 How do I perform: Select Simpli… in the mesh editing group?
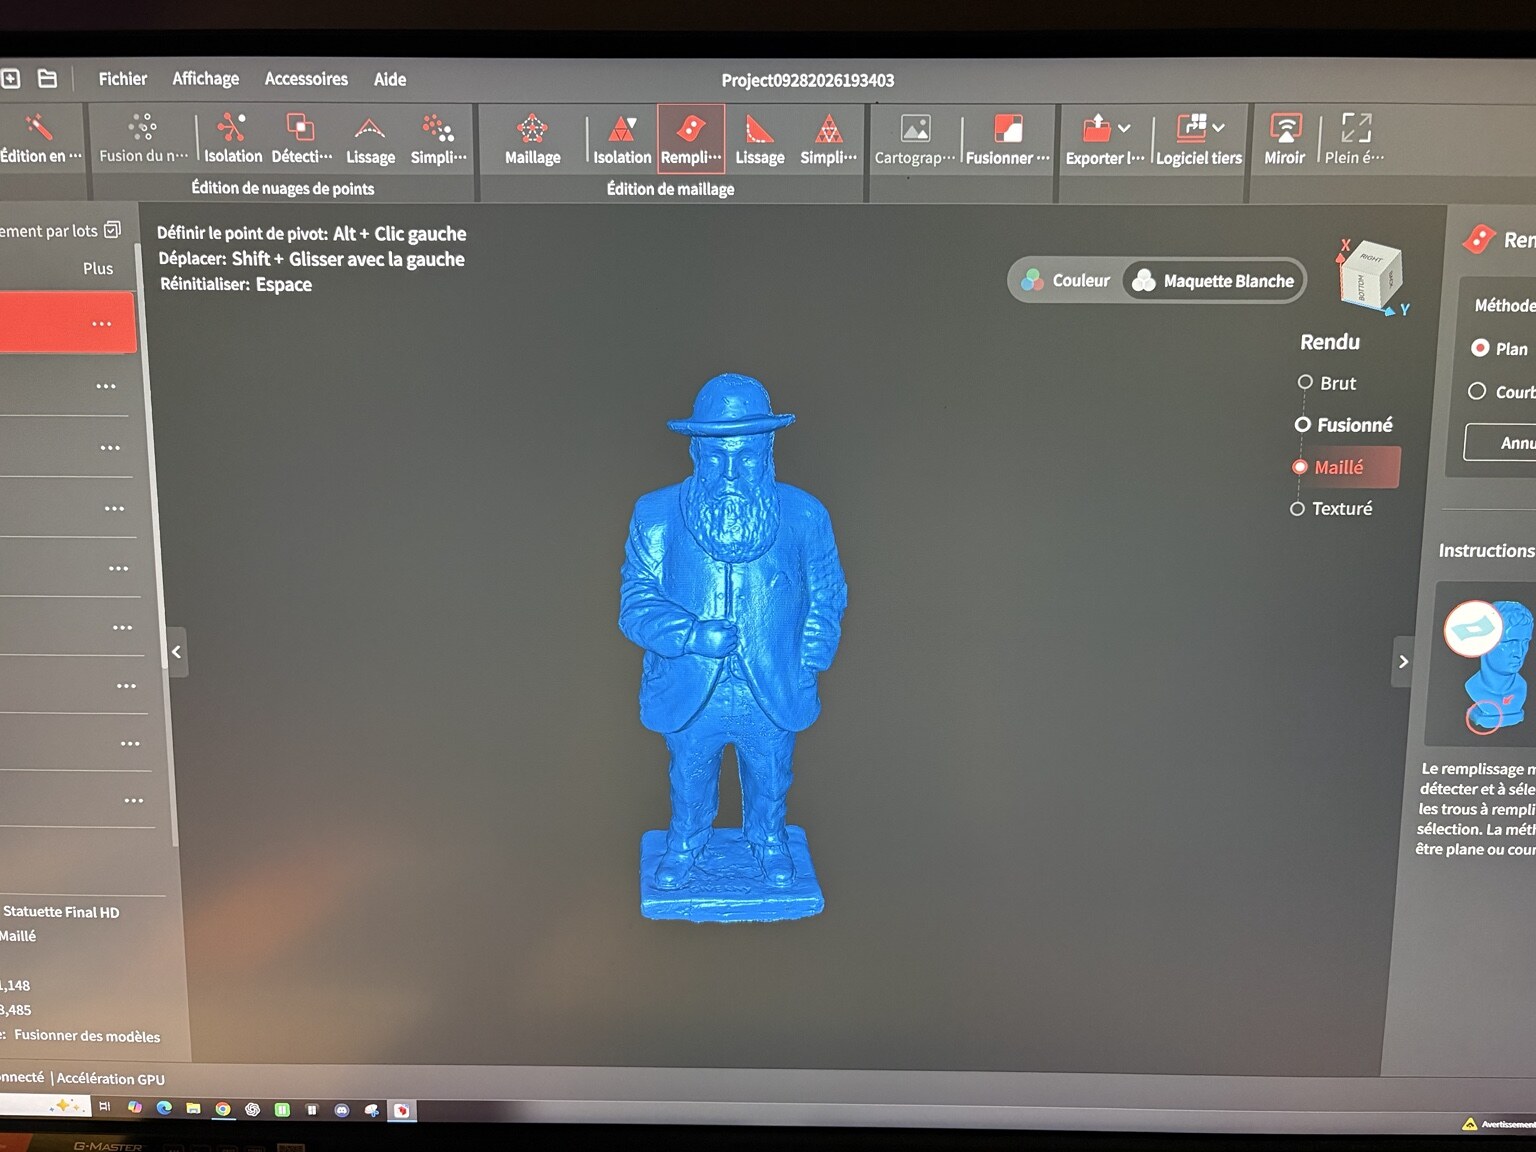[828, 138]
